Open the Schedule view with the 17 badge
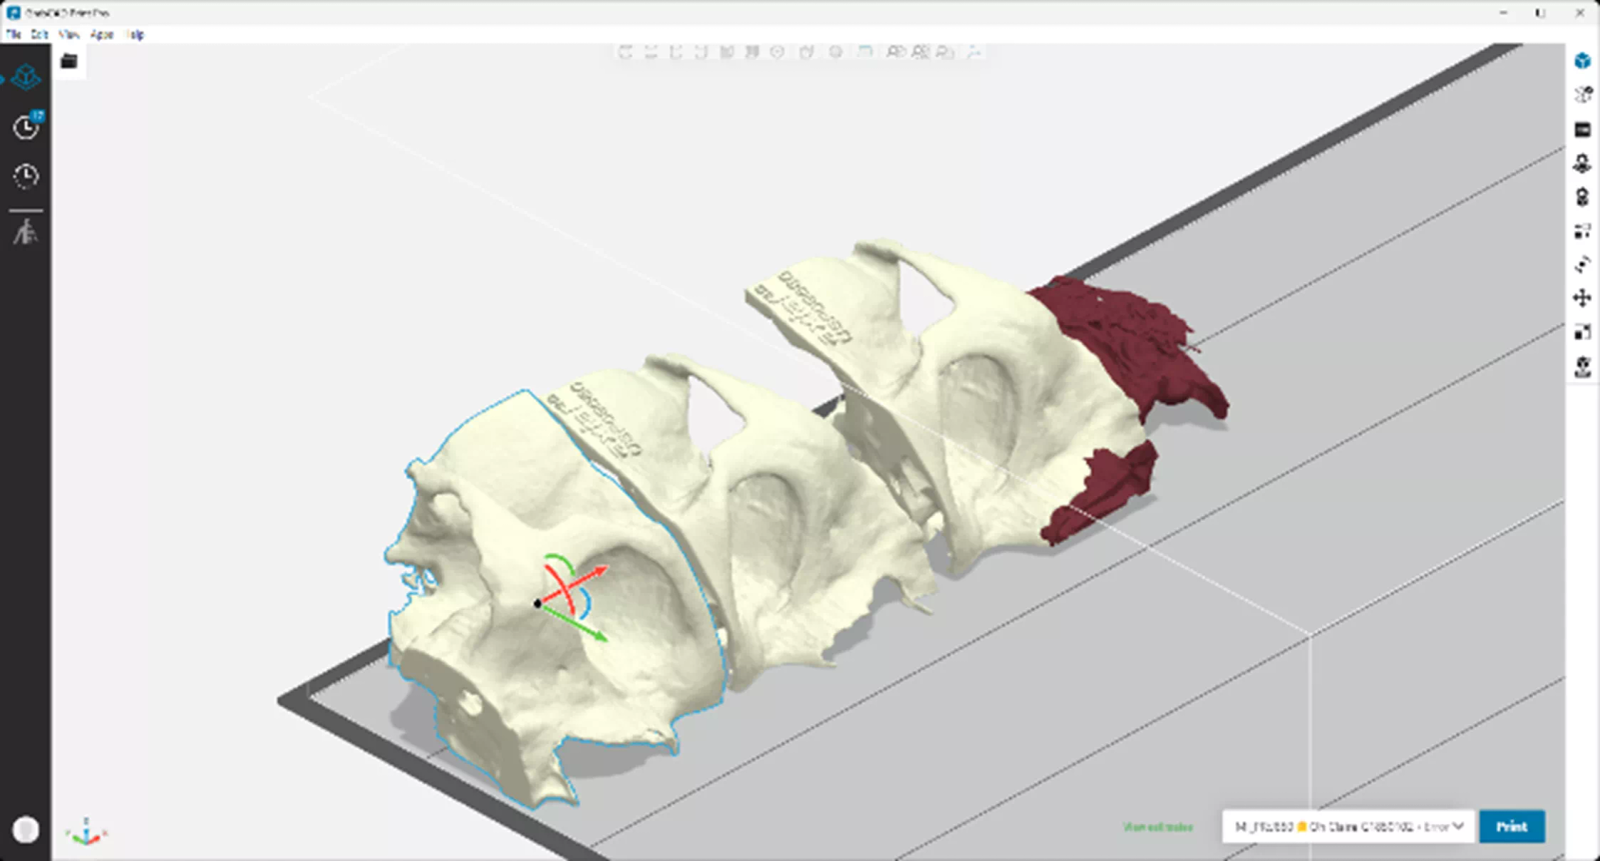Screen dimensions: 1600x861 tap(27, 126)
